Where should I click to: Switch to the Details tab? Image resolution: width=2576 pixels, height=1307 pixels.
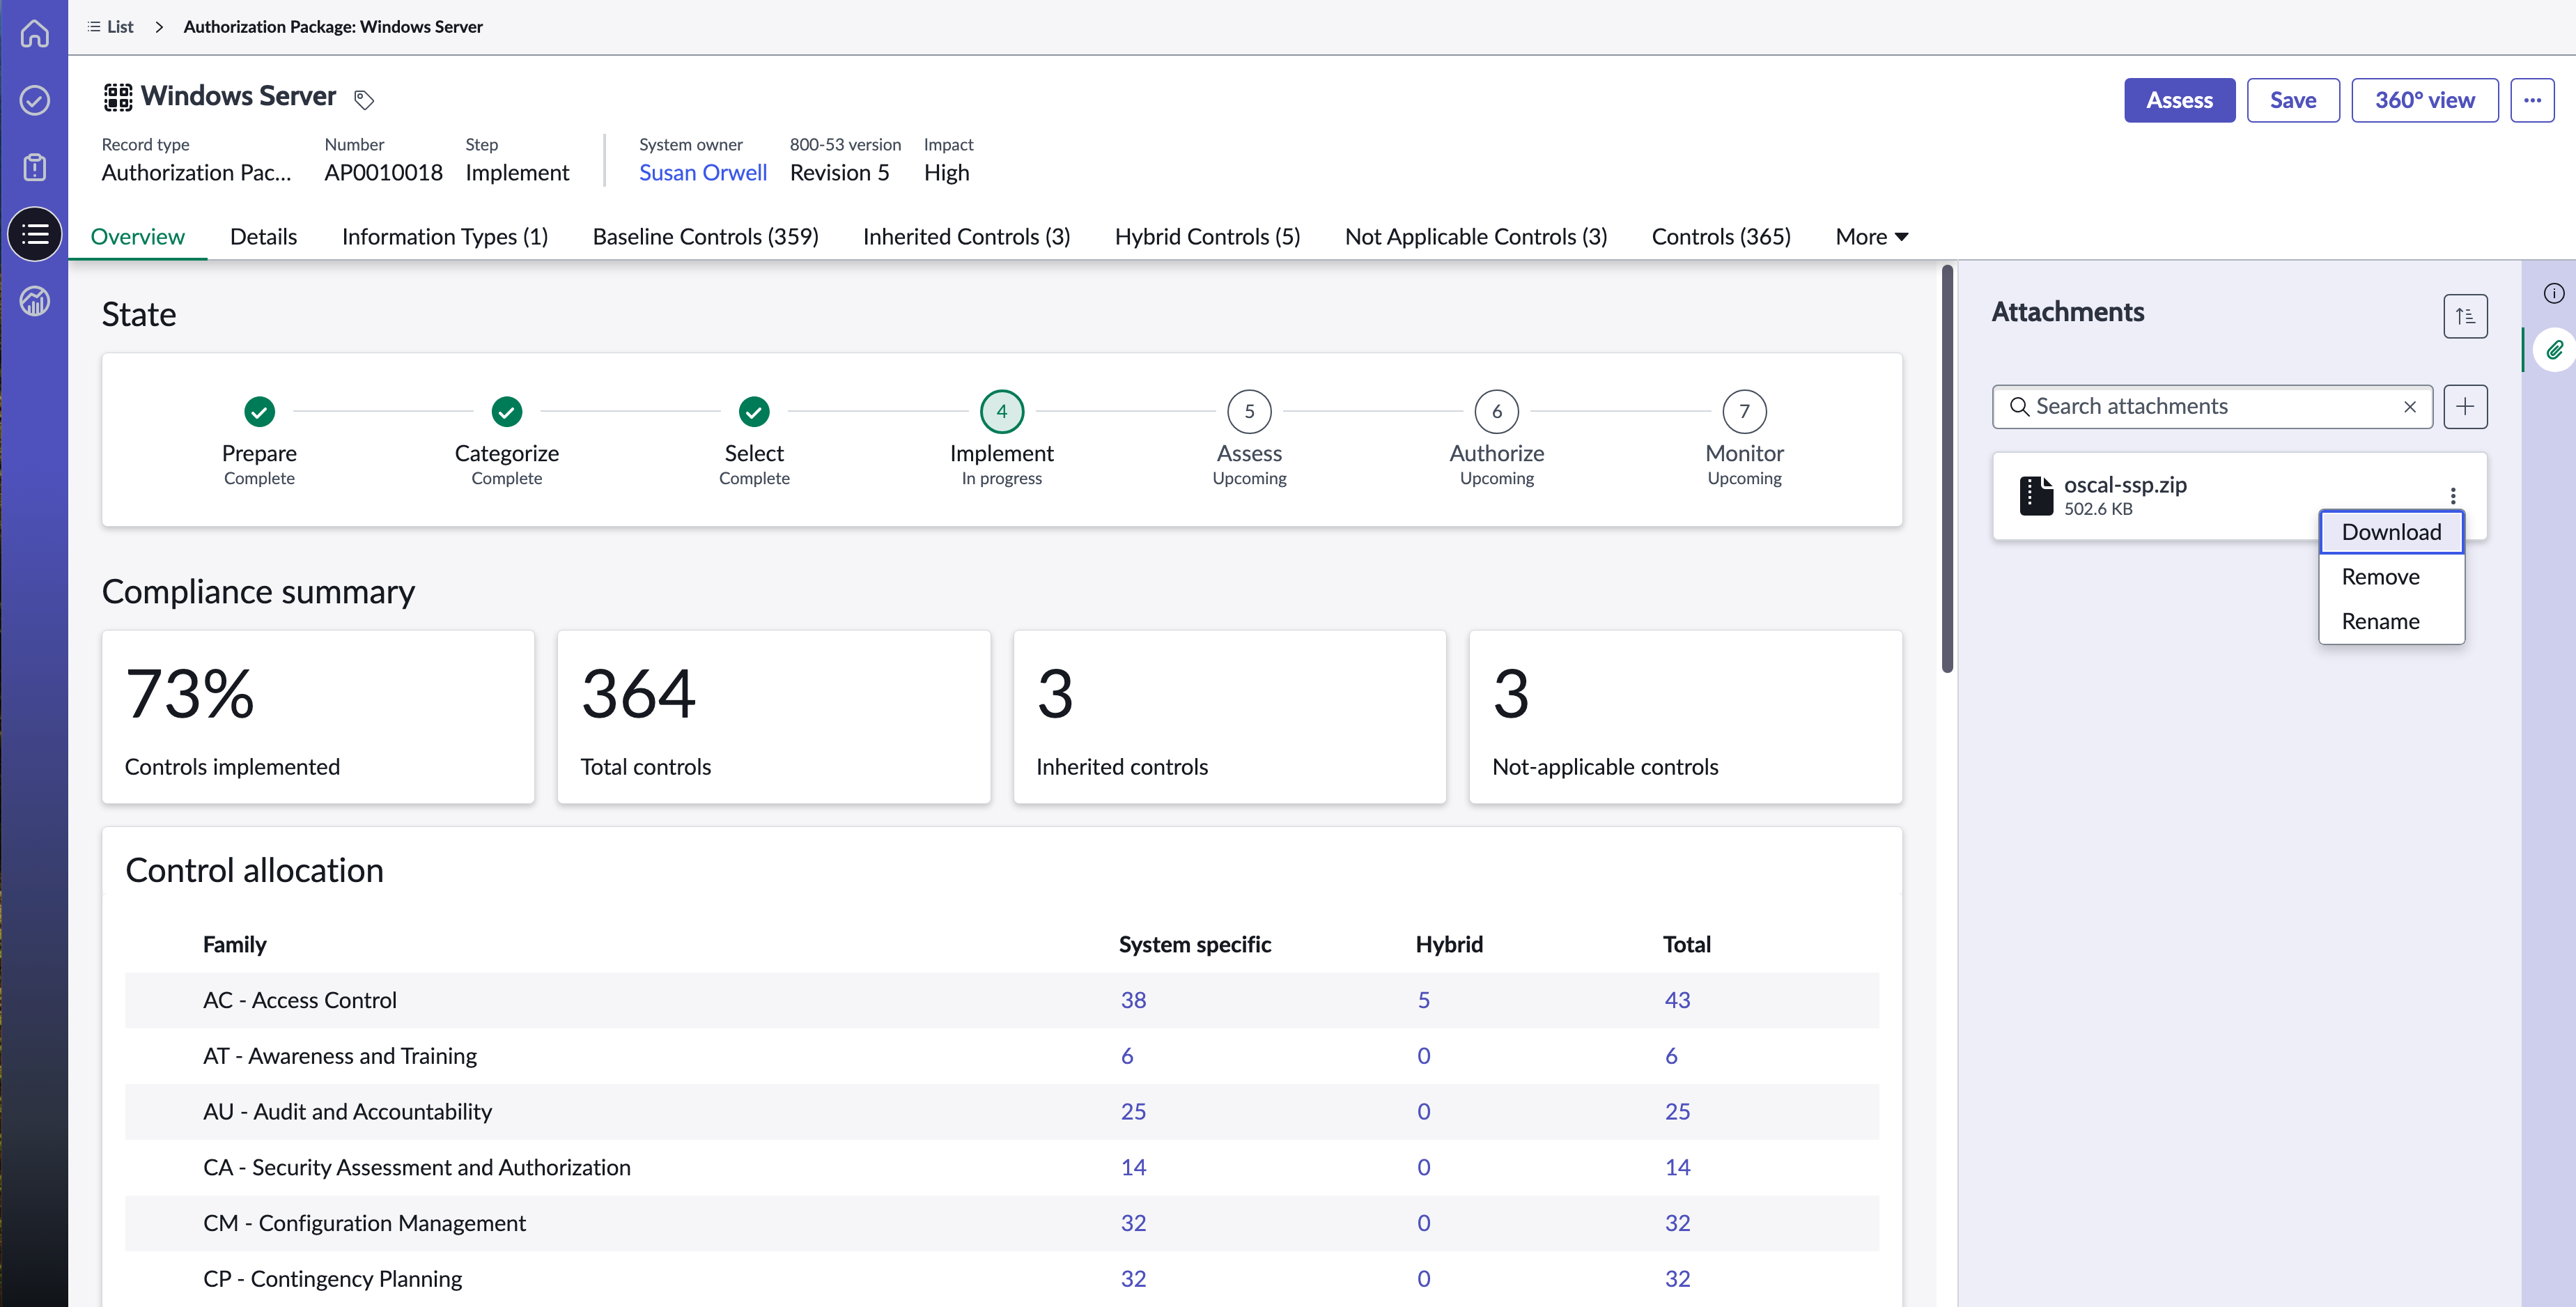(263, 236)
